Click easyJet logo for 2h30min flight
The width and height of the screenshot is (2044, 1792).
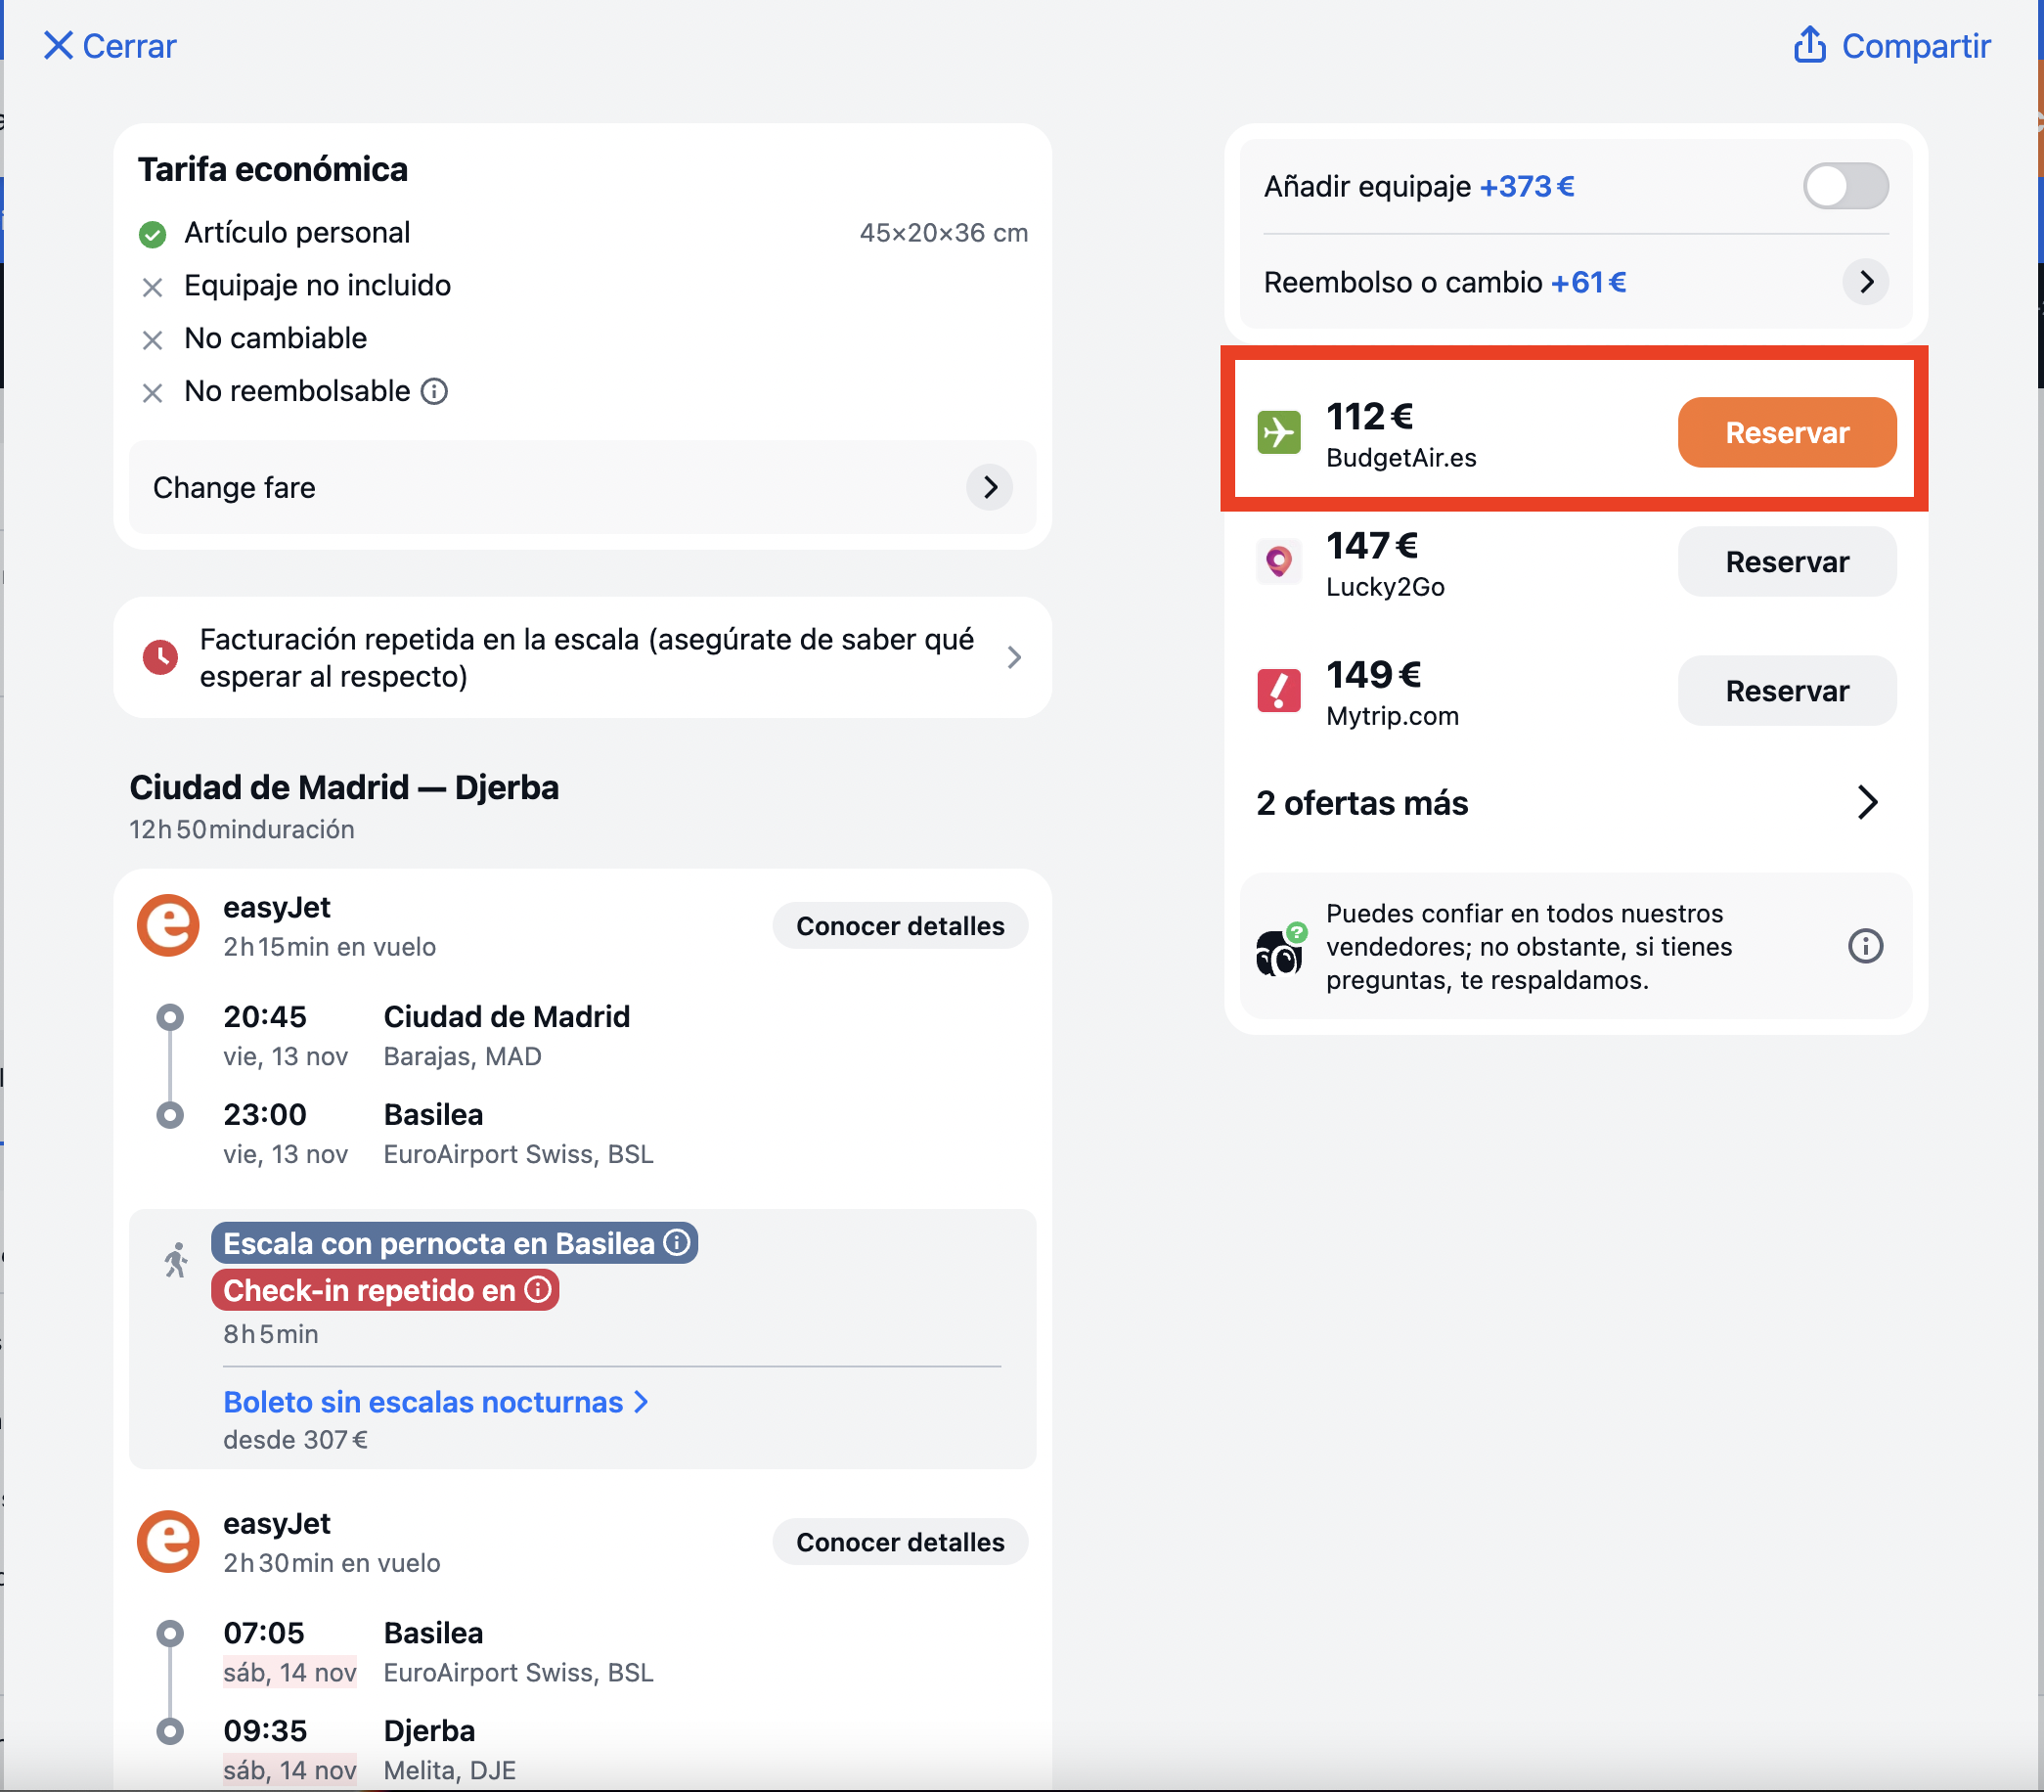click(x=168, y=1541)
